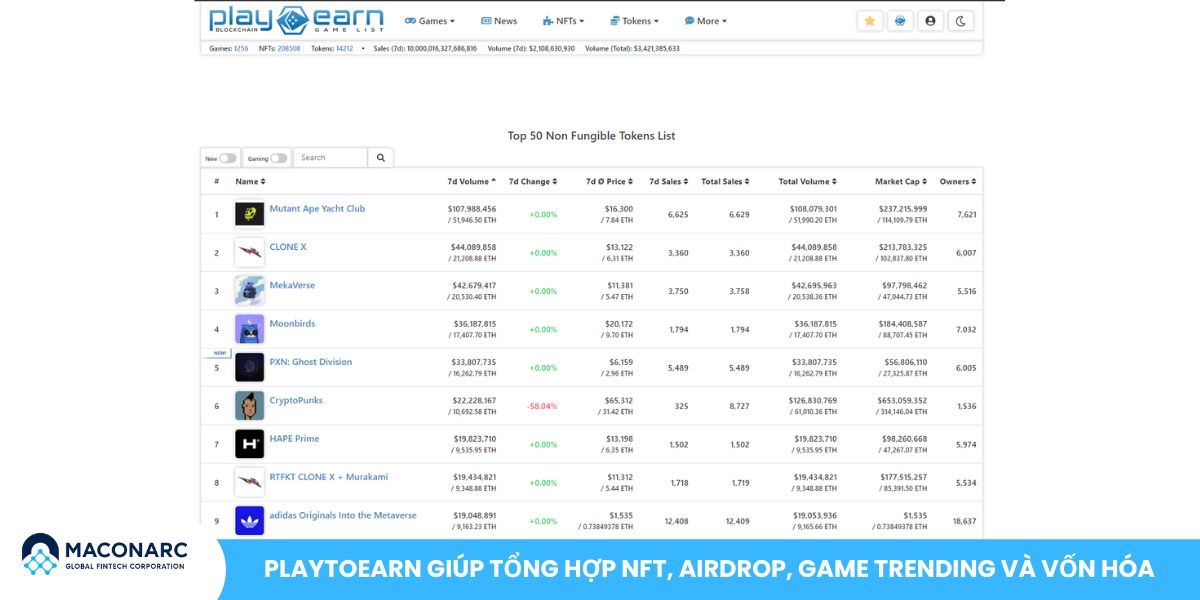Click the PlayToEarn logo

click(x=295, y=20)
